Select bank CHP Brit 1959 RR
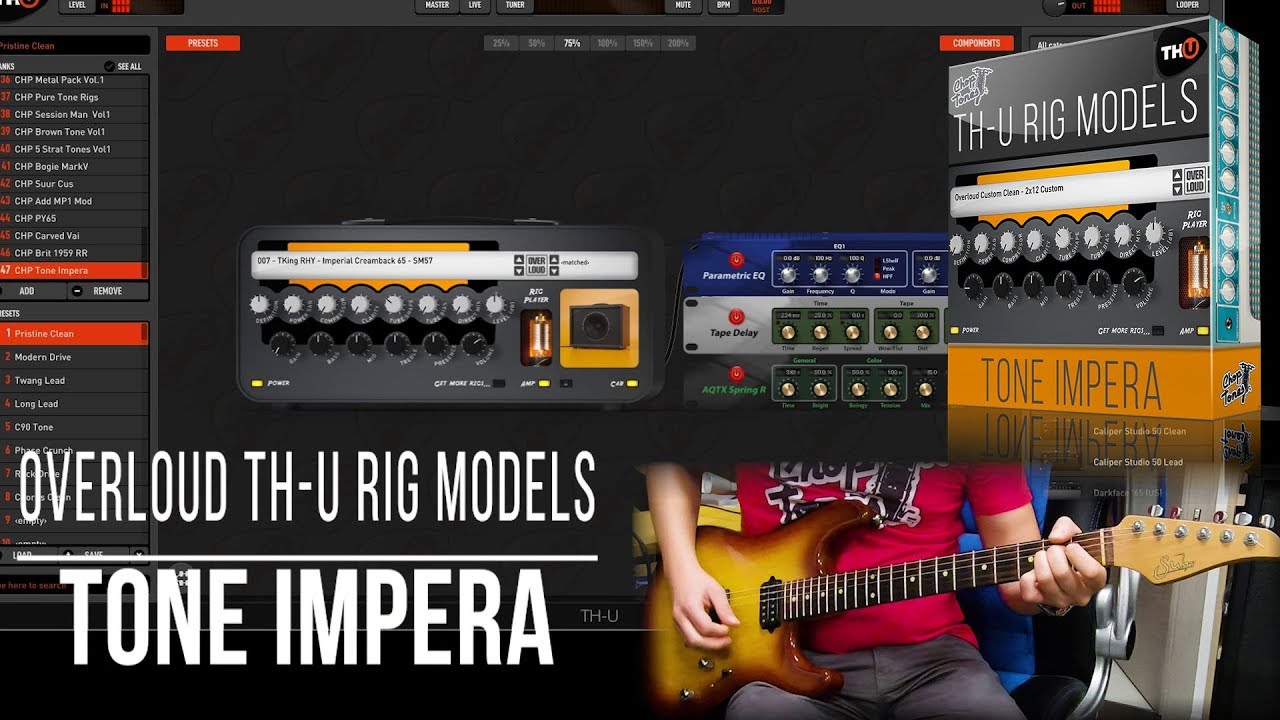This screenshot has height=720, width=1280. [74, 253]
